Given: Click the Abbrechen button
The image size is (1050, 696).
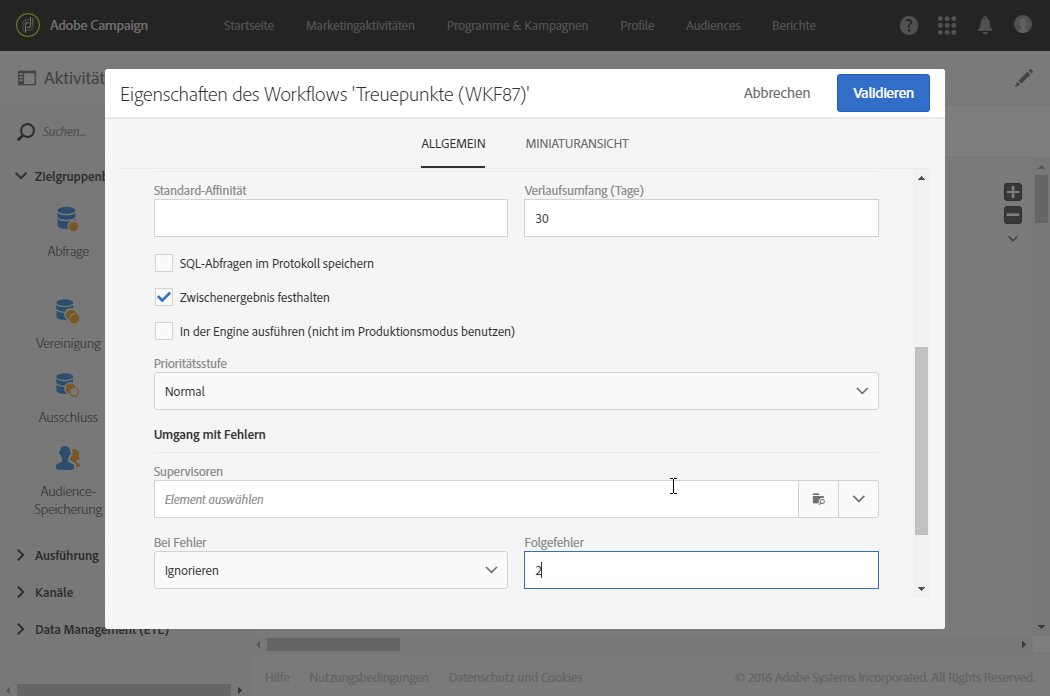Looking at the screenshot, I should click(777, 93).
